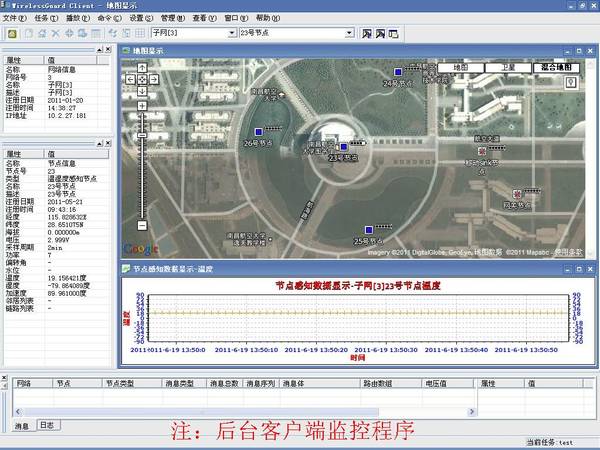600x450 pixels.
Task: Click the 消息体 column header
Action: click(x=320, y=383)
